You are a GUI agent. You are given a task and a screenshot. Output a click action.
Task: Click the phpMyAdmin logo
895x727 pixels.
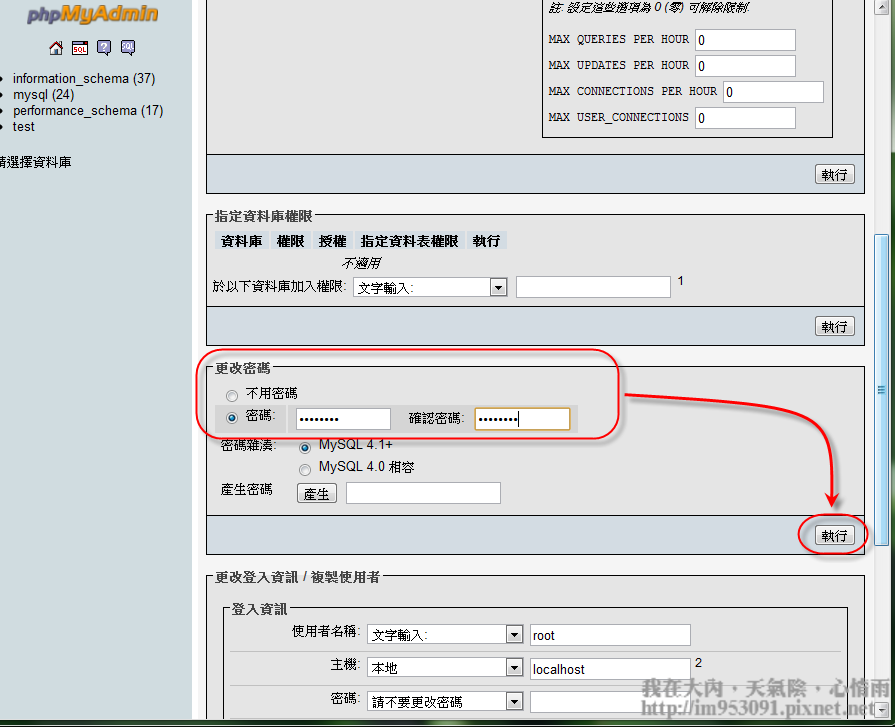pos(93,15)
